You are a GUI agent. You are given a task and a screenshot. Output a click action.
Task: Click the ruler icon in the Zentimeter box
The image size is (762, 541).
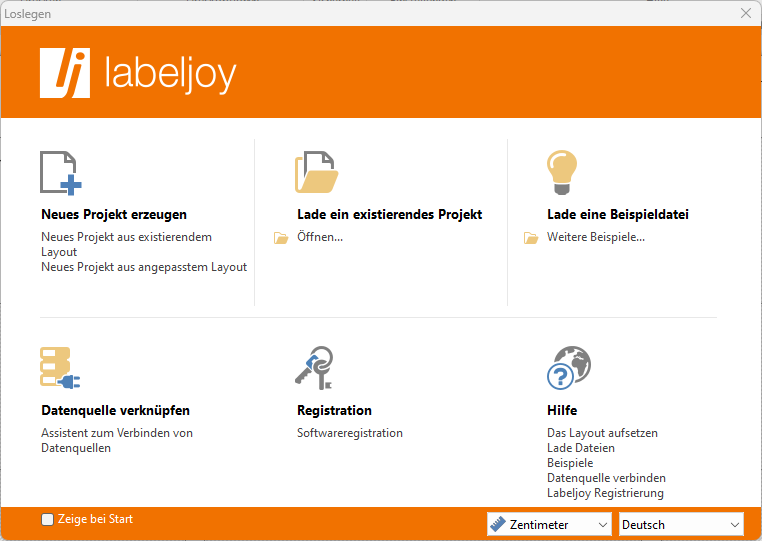(498, 524)
